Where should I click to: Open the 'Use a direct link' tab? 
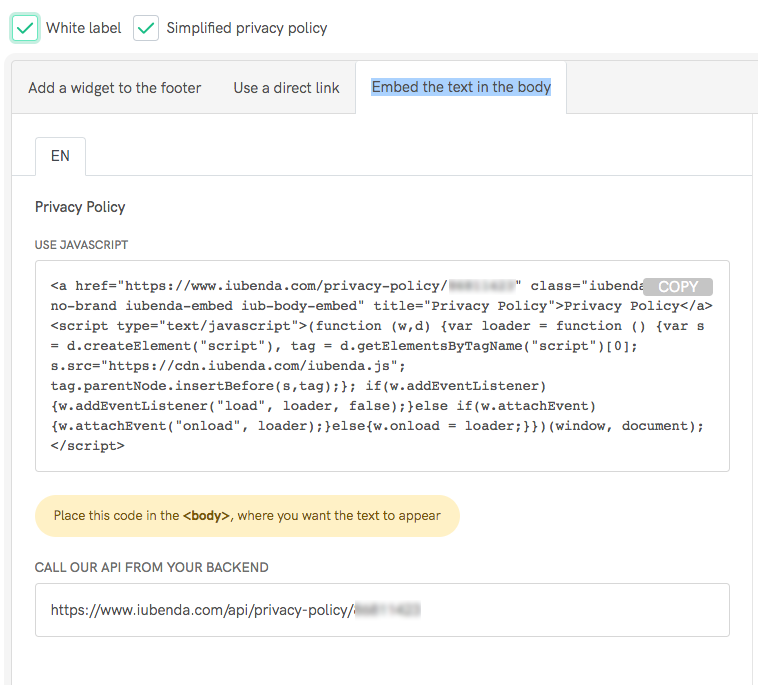[286, 88]
